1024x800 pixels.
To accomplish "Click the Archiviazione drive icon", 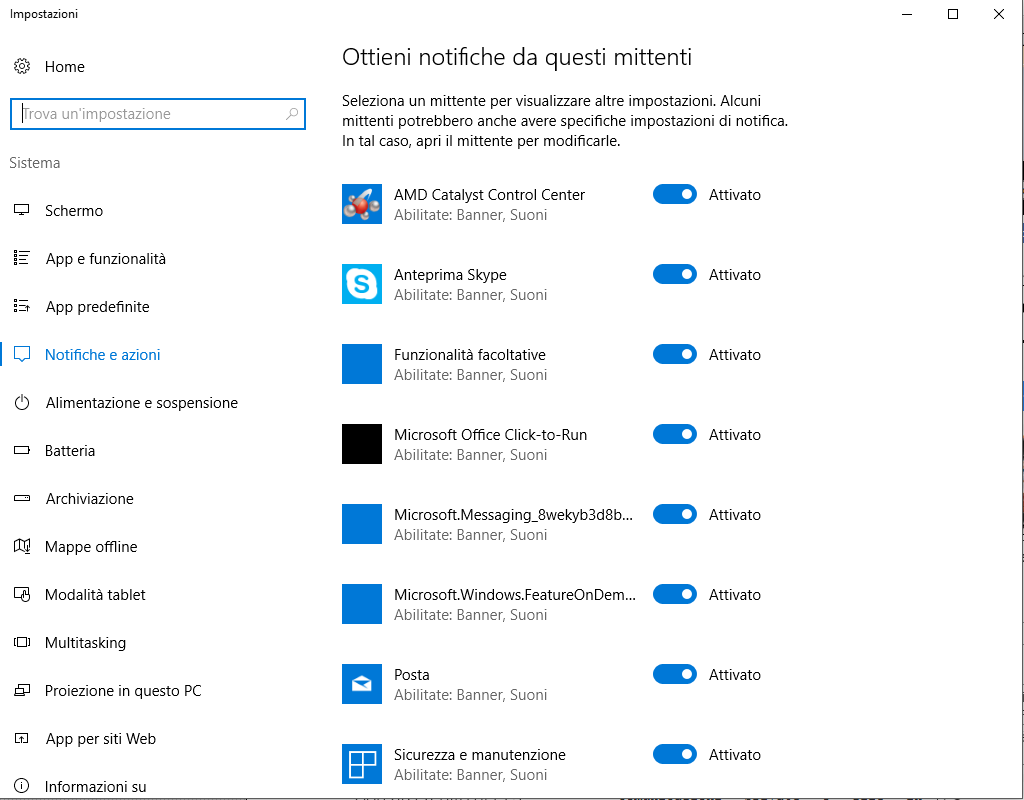I will [x=22, y=498].
